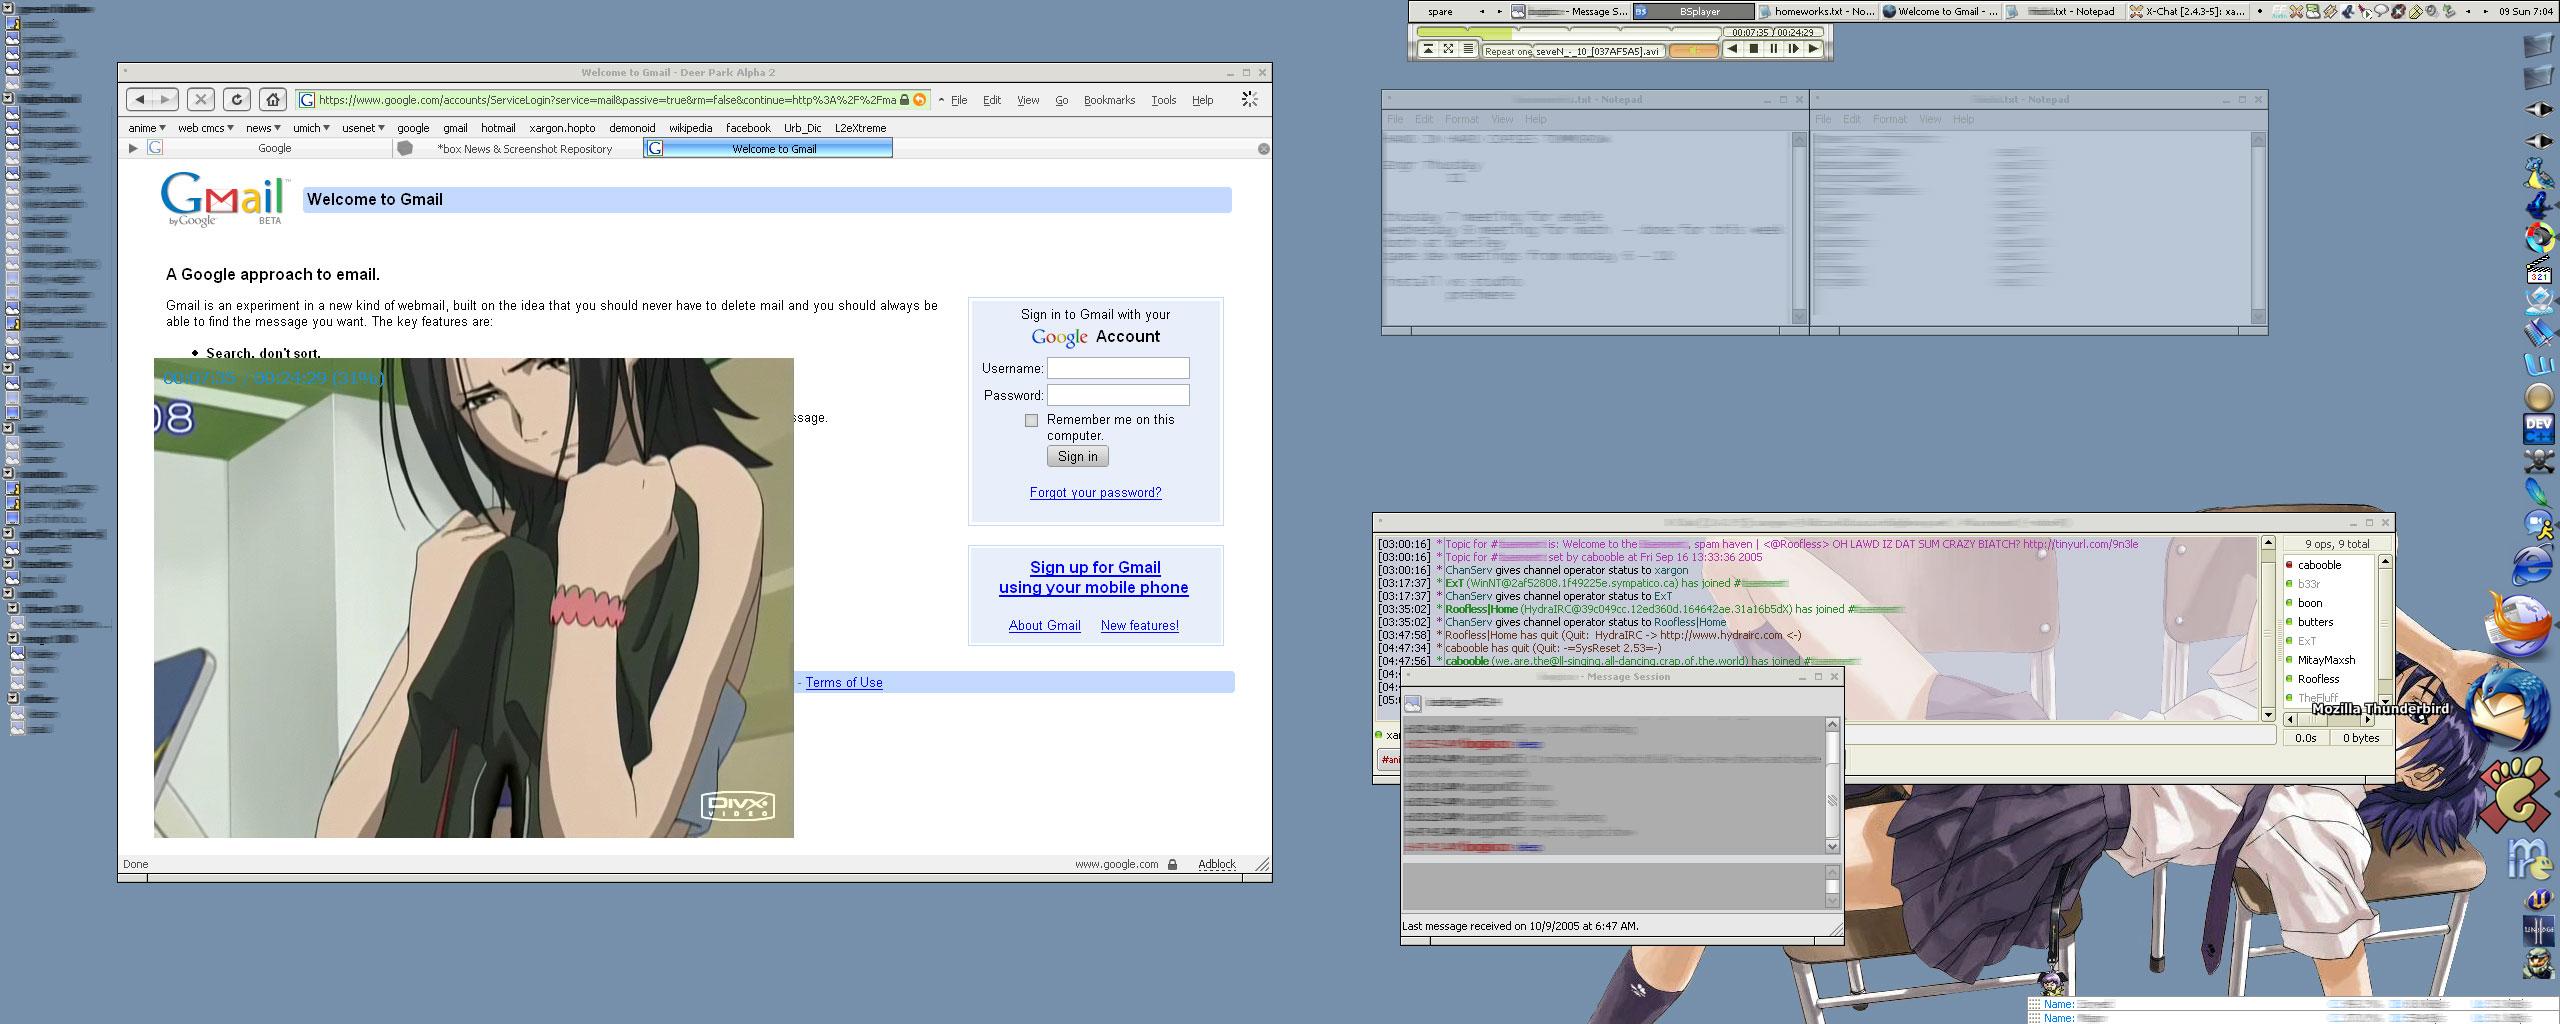The width and height of the screenshot is (2560, 1024).
Task: Expand the umich bookmarks folder
Action: [x=311, y=128]
